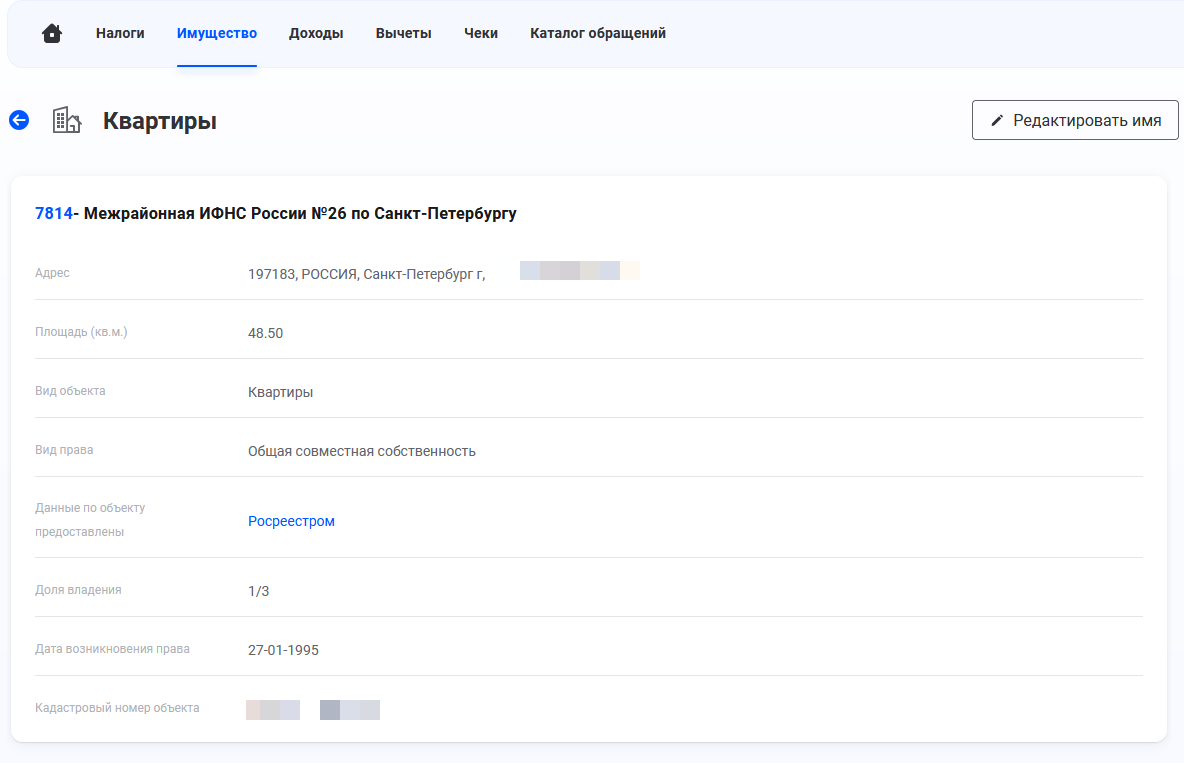Image resolution: width=1184 pixels, height=763 pixels.
Task: Click the Общая совместная собственность value
Action: pos(362,451)
